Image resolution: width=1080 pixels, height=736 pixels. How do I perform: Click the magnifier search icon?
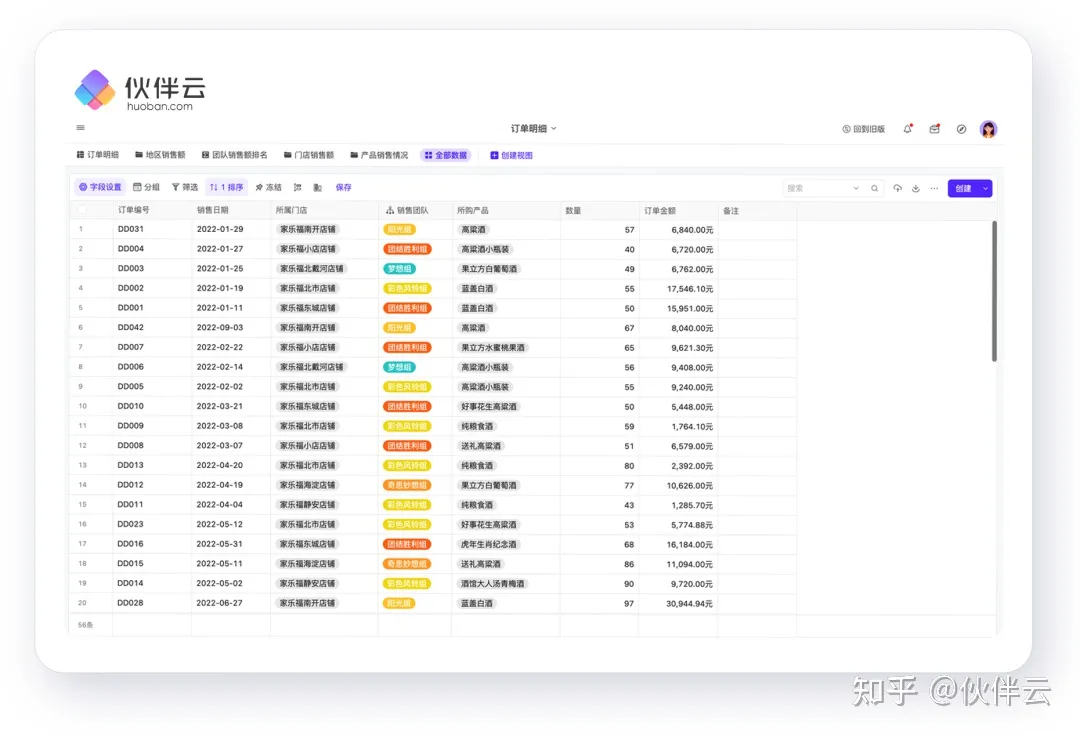click(874, 188)
